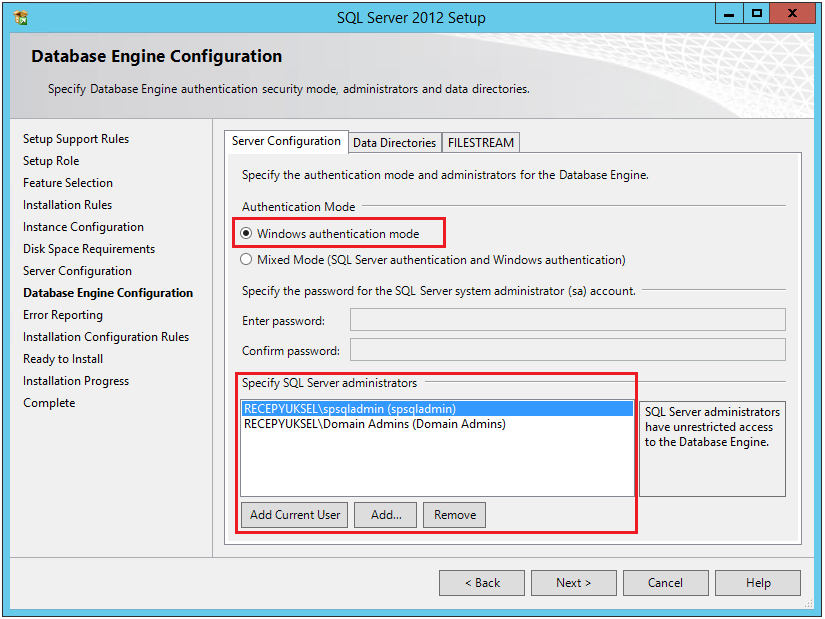Click Feature Selection step
The width and height of the screenshot is (825, 619).
click(68, 183)
